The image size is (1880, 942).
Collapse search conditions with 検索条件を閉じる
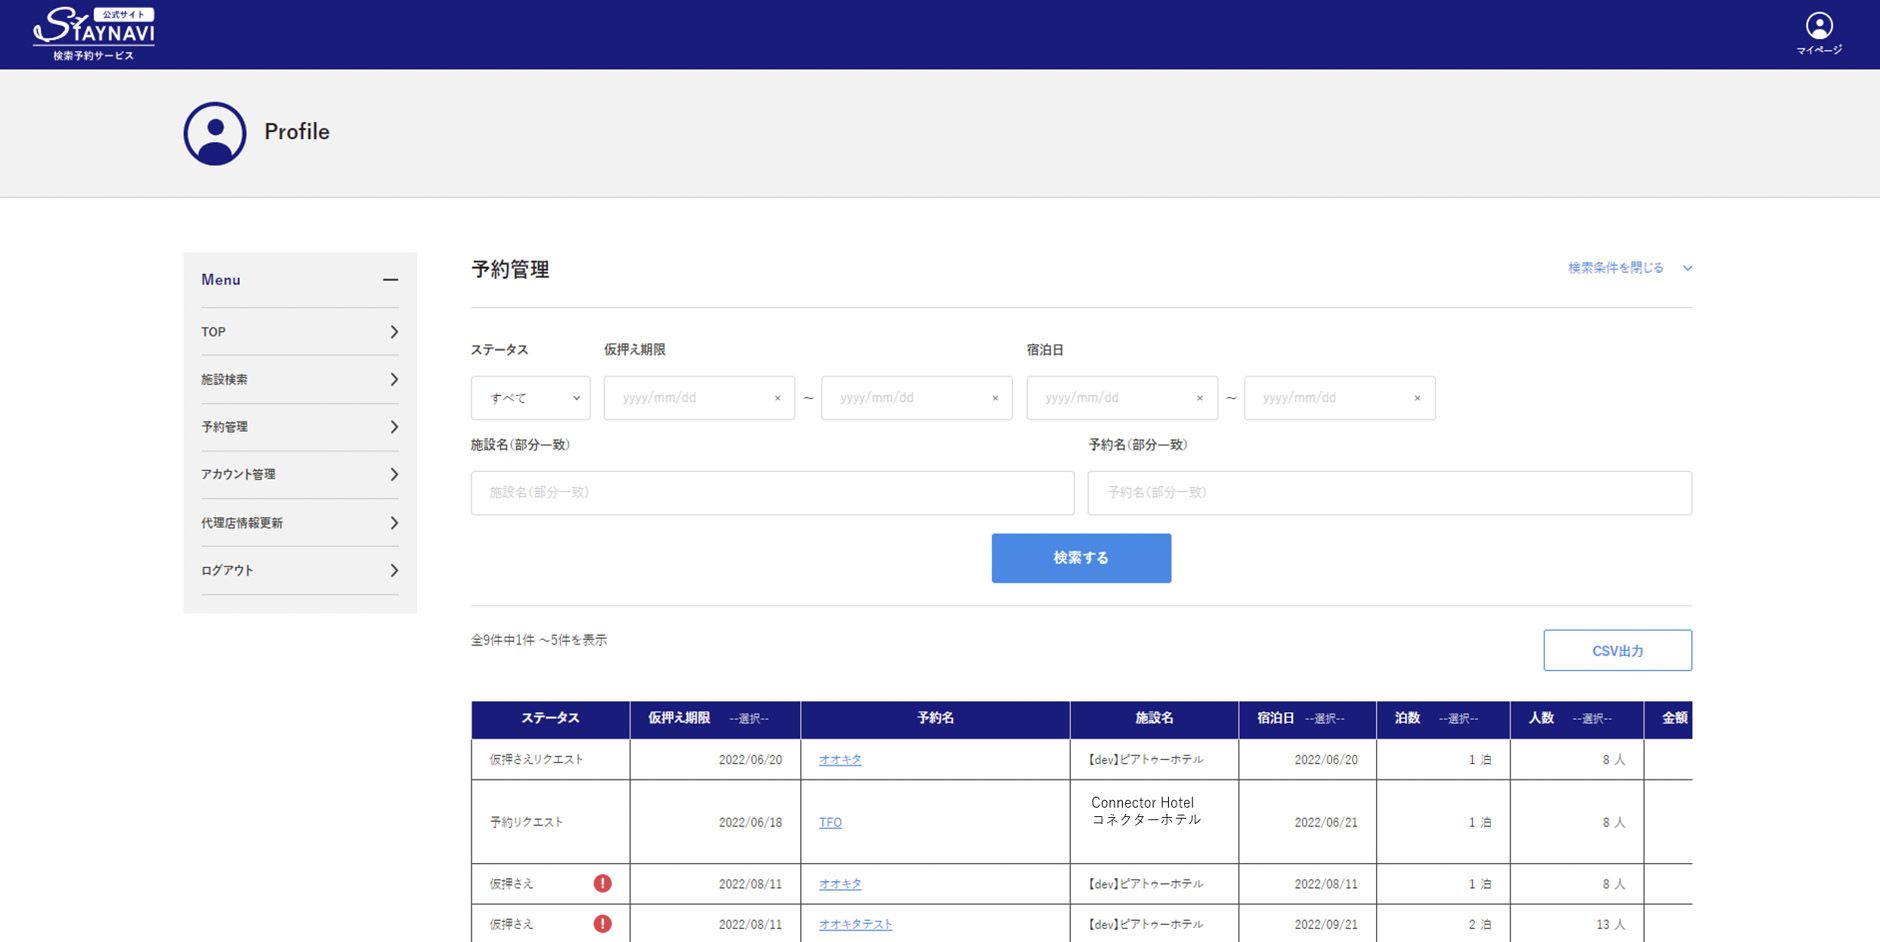(x=1628, y=268)
